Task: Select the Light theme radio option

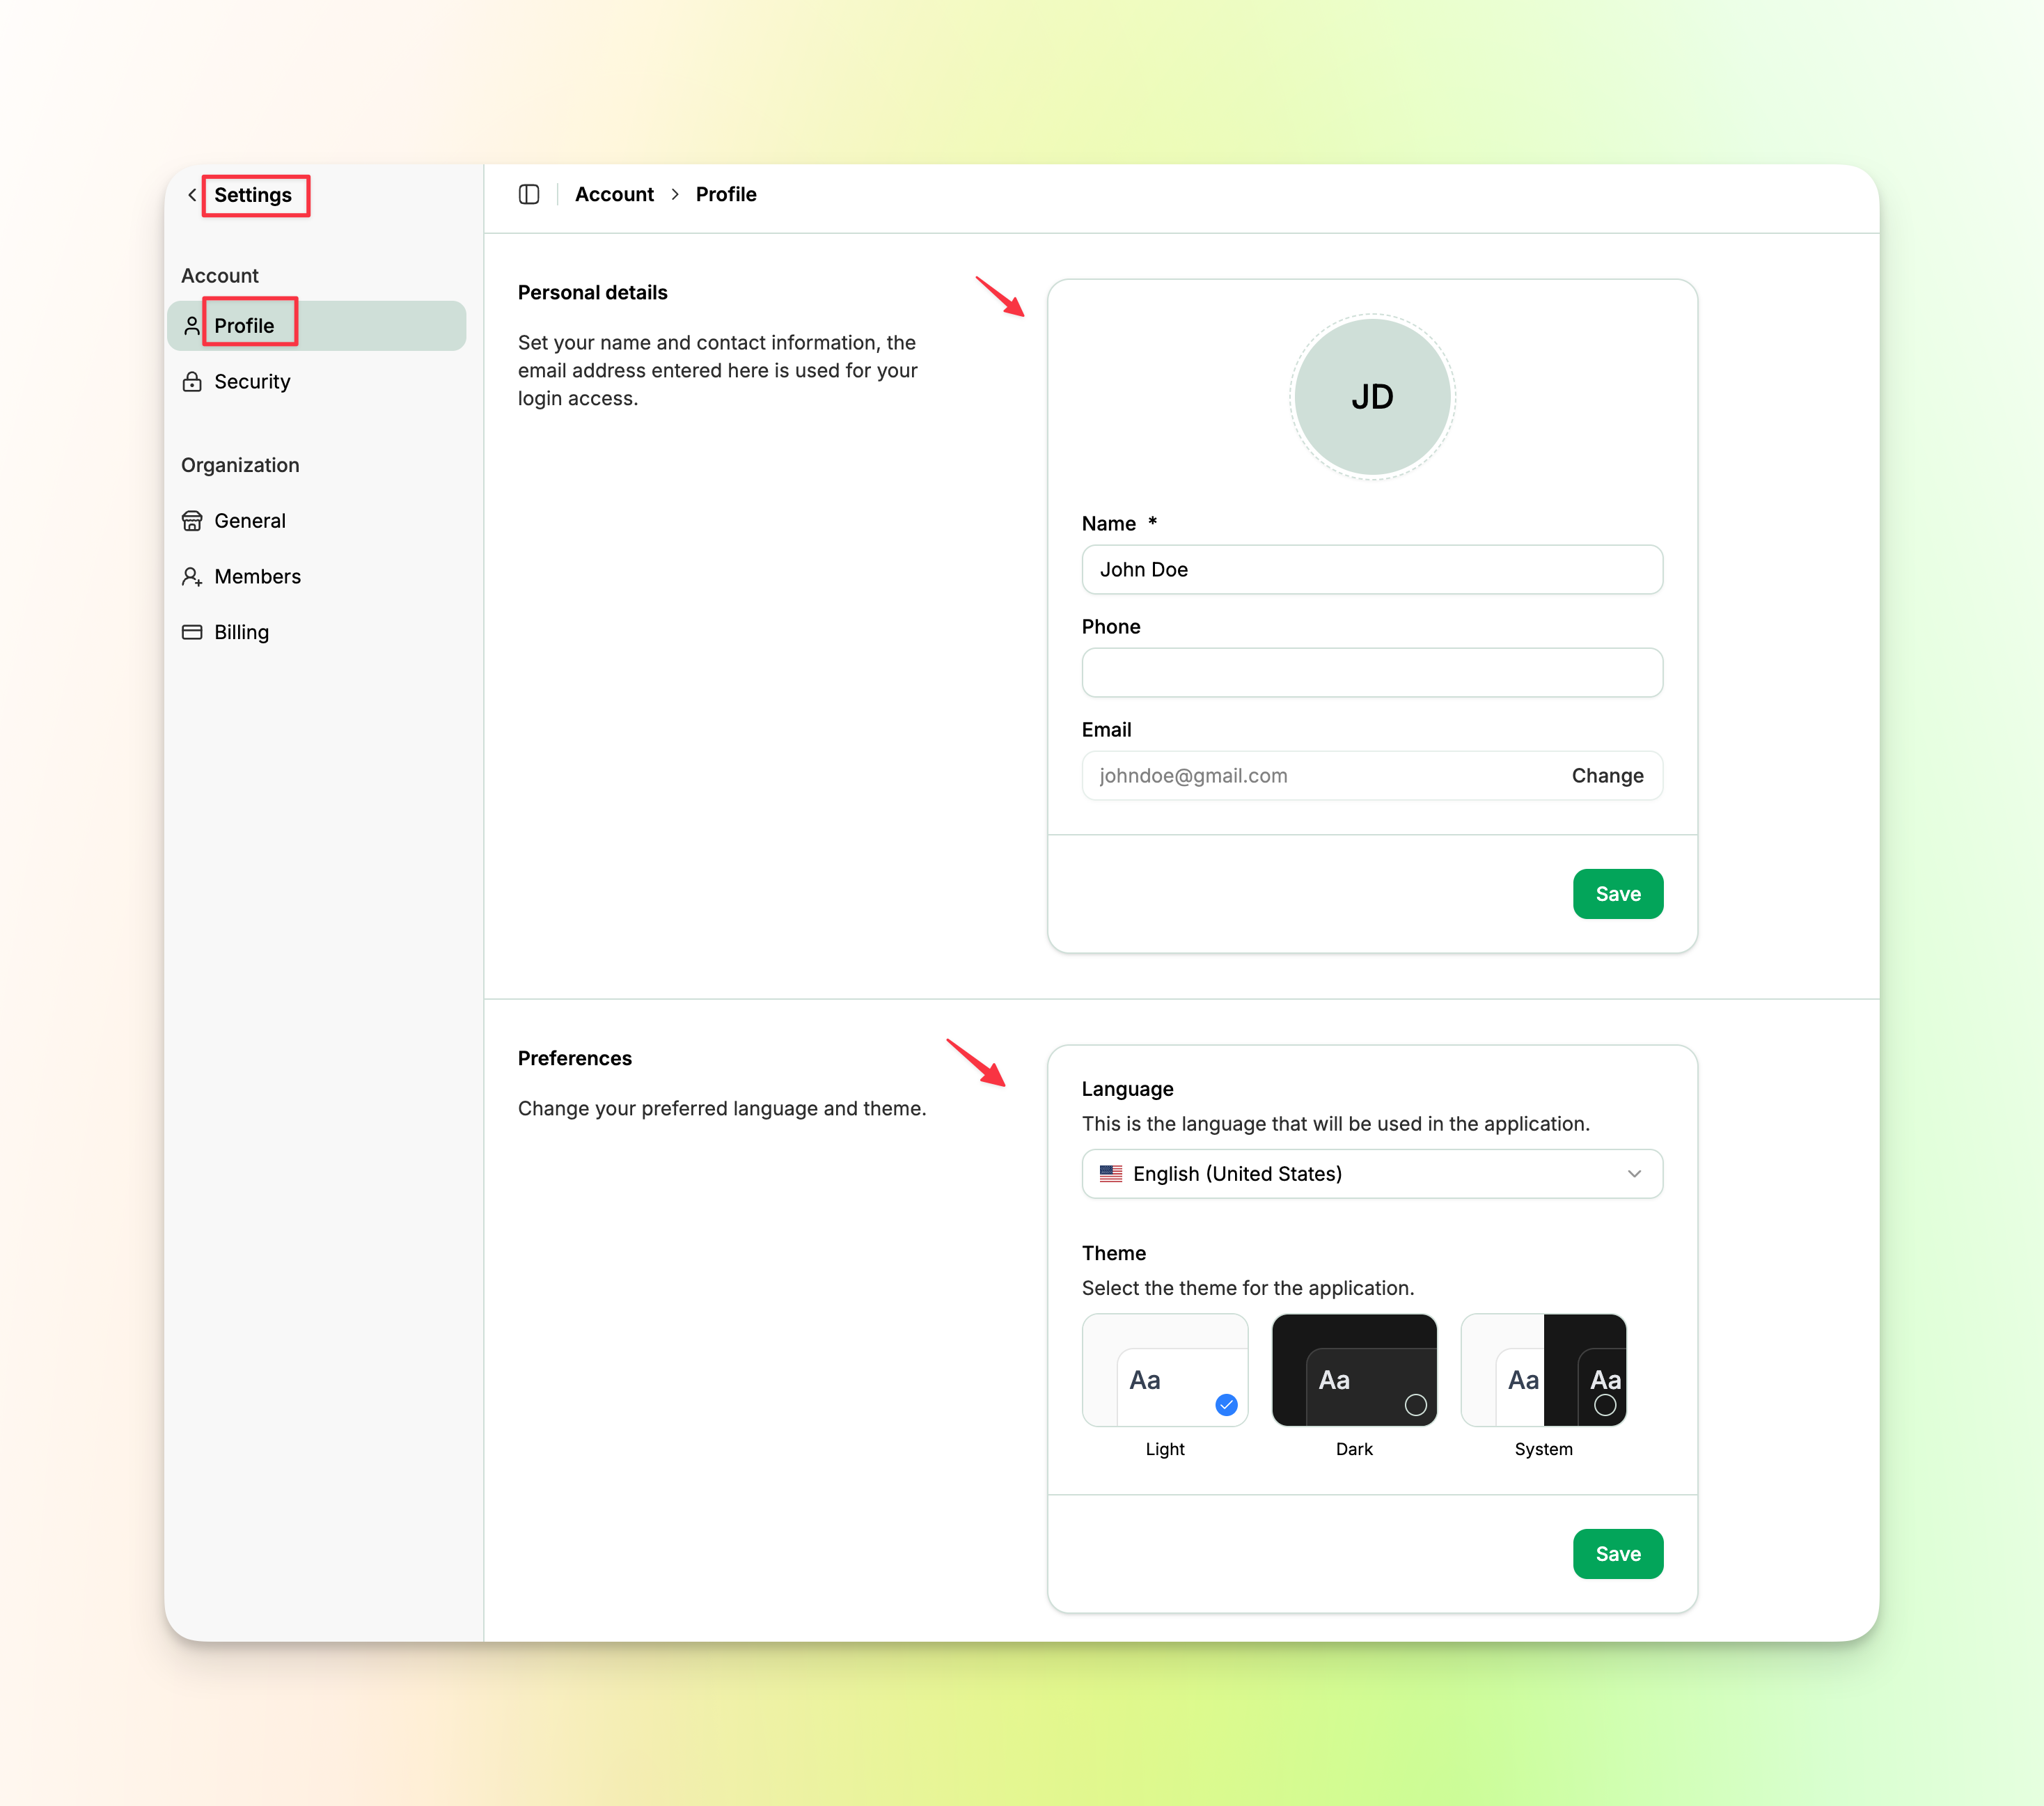Action: coord(1226,1405)
